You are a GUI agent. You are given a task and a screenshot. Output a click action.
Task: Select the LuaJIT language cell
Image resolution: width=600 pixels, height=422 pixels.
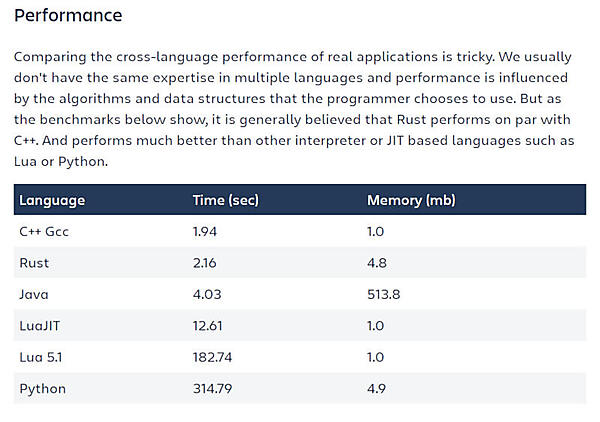point(42,326)
